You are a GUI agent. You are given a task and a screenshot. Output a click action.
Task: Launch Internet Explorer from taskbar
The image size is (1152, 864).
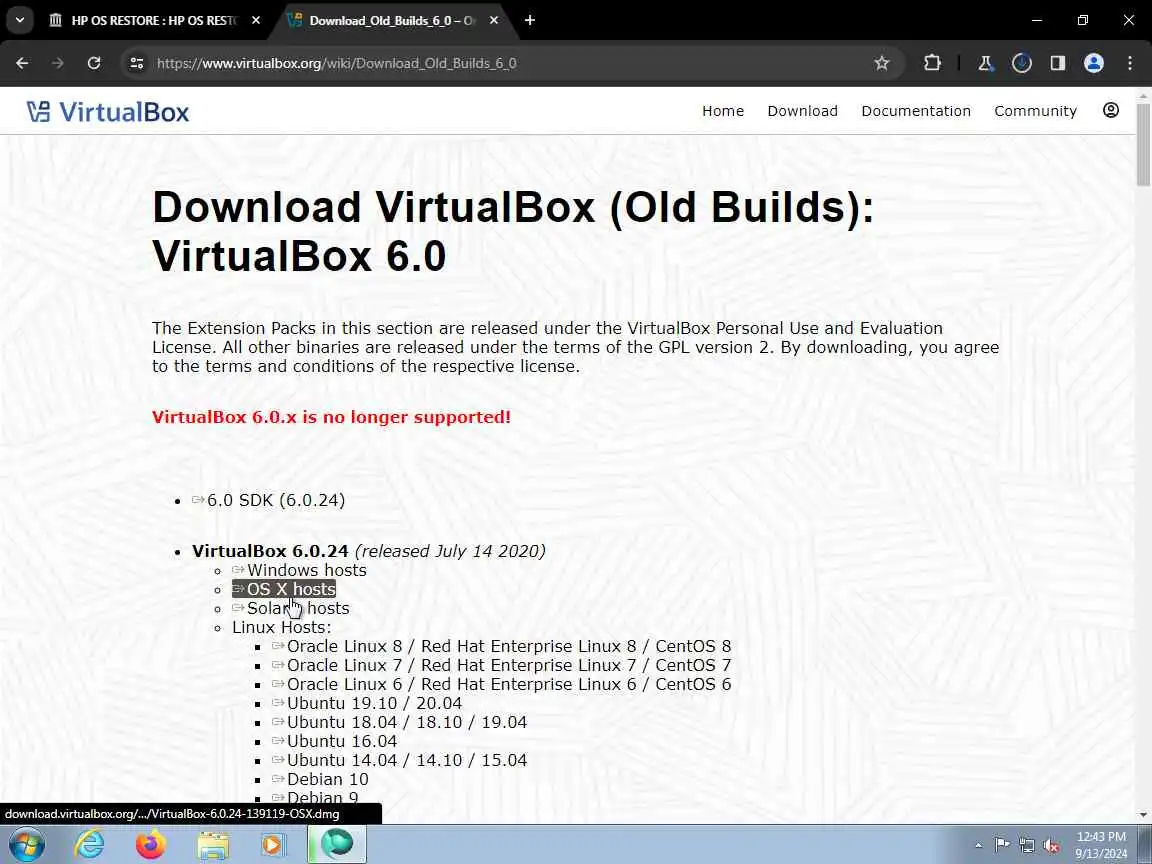[89, 845]
